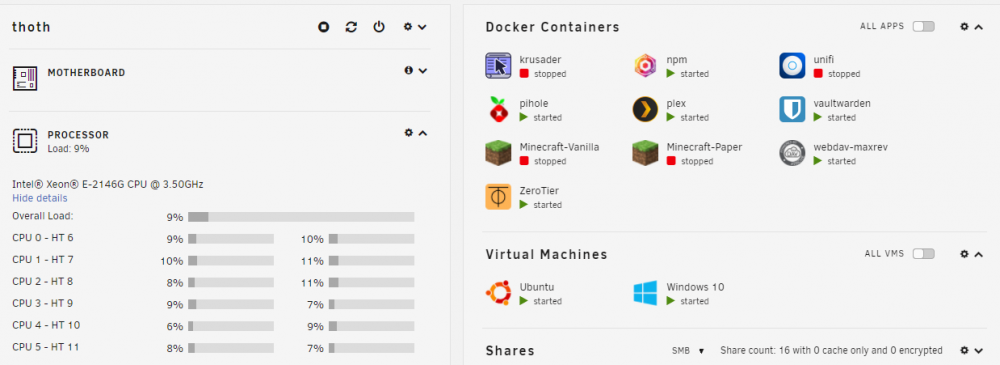Click the Minecraft-Vanilla grass block icon
Viewport: 1000px width, 365px height.
click(x=499, y=153)
